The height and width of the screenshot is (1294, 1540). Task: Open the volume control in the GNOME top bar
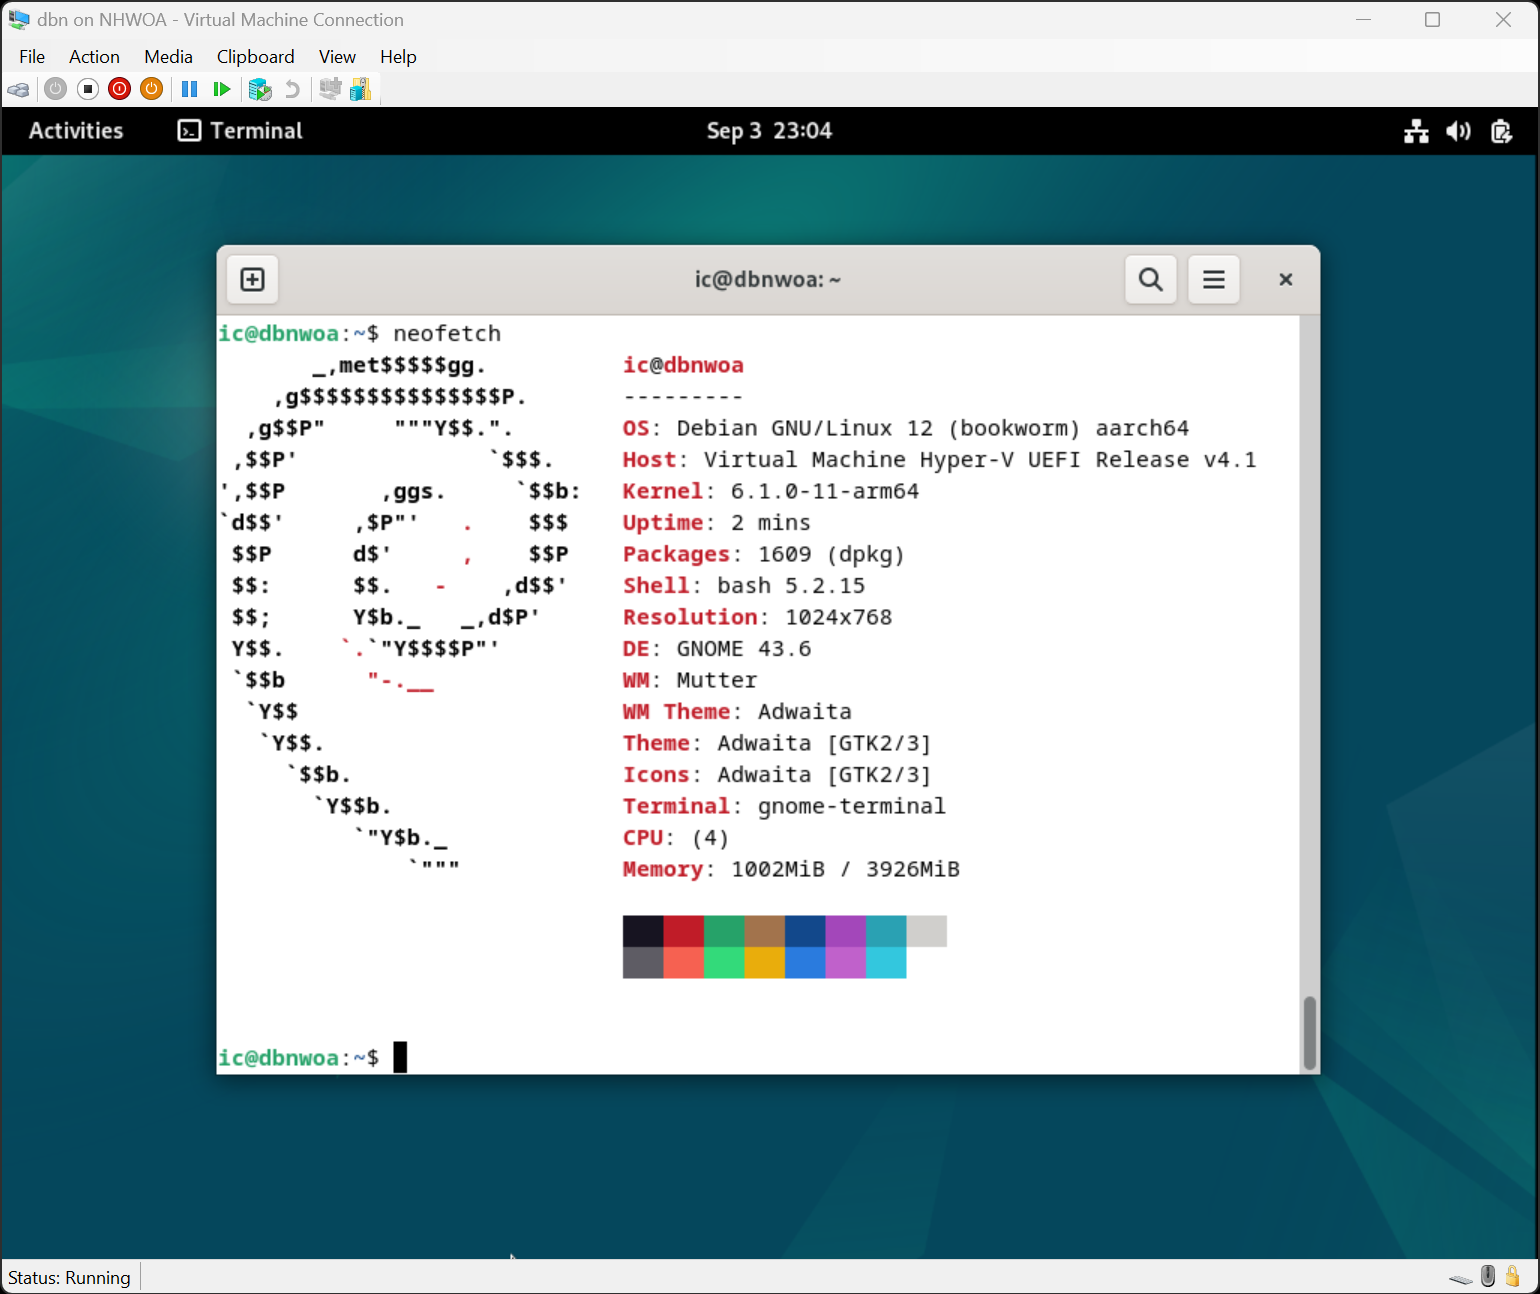[x=1459, y=131]
